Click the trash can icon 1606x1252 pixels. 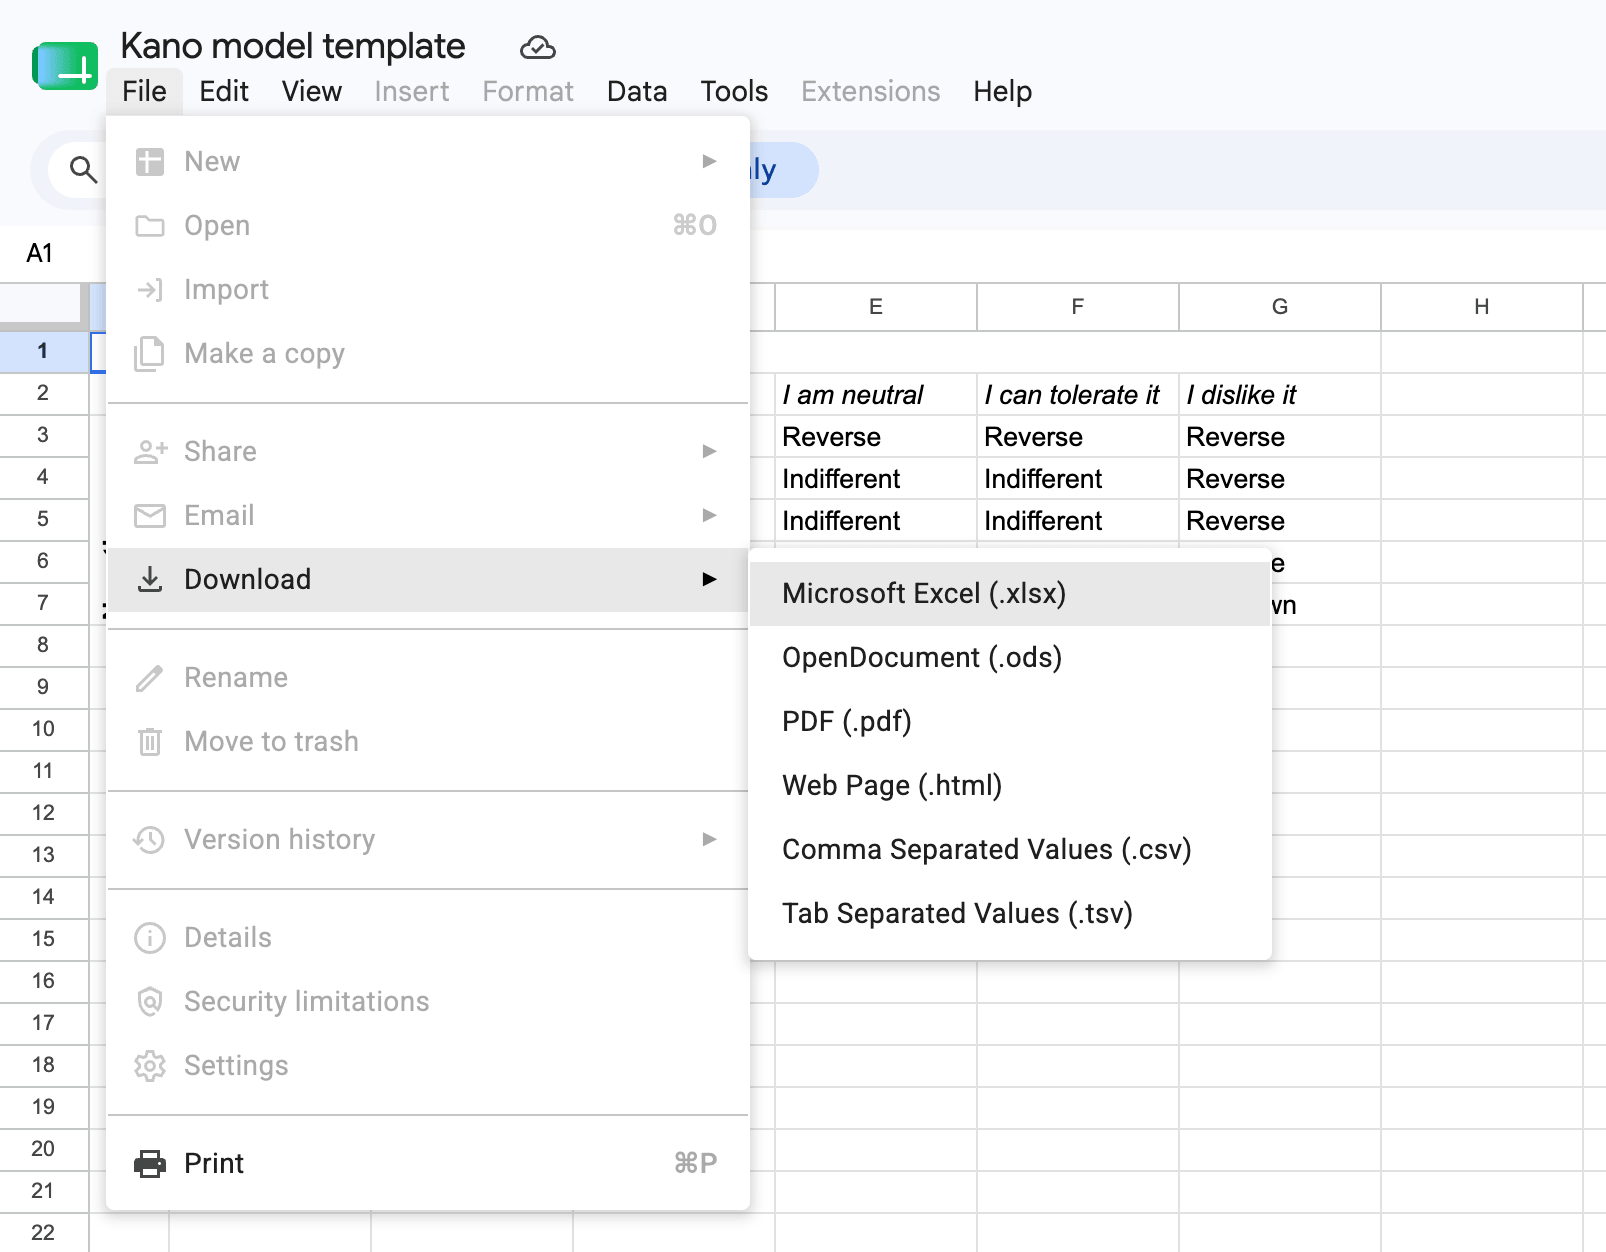[150, 742]
